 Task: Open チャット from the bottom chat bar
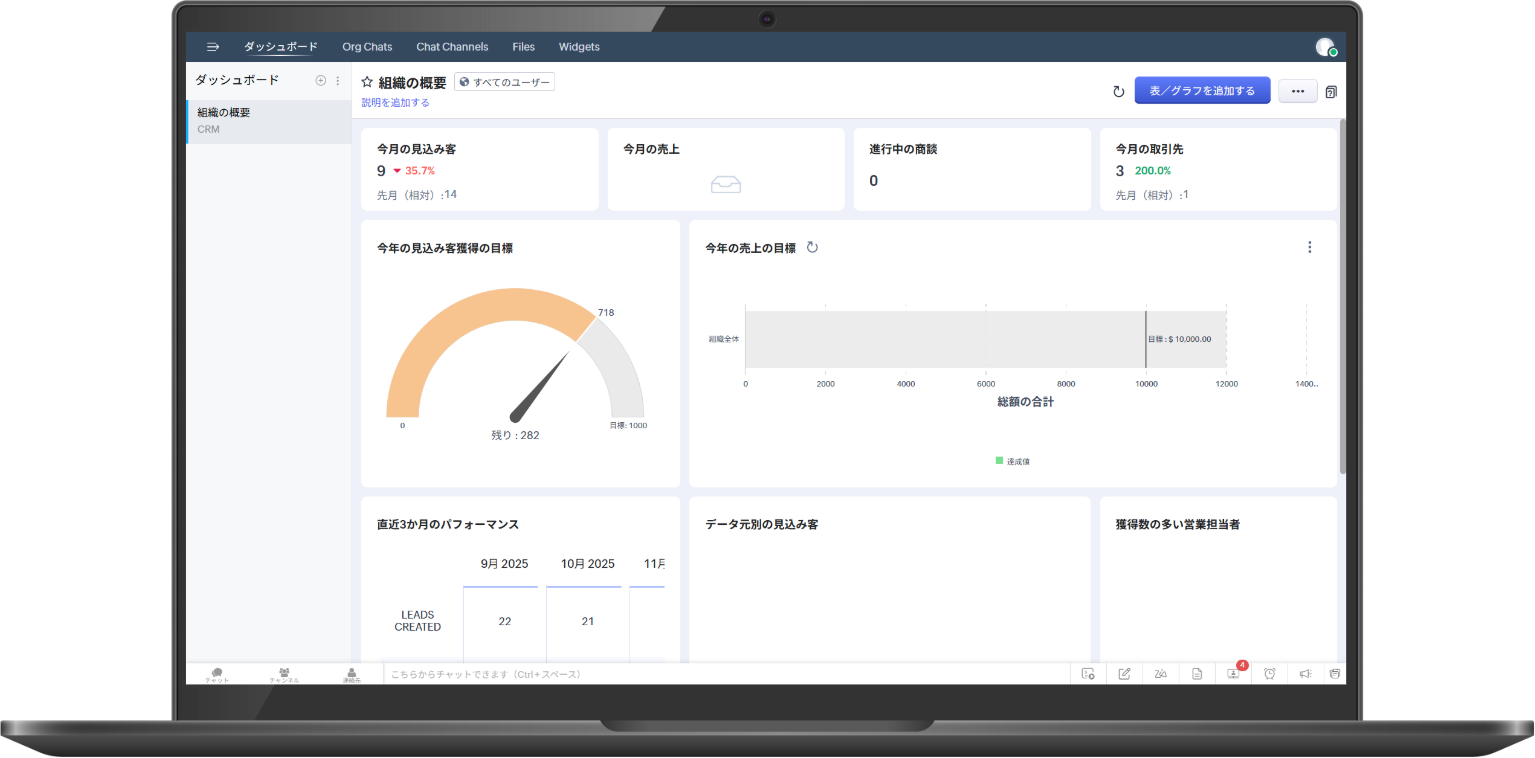[216, 674]
